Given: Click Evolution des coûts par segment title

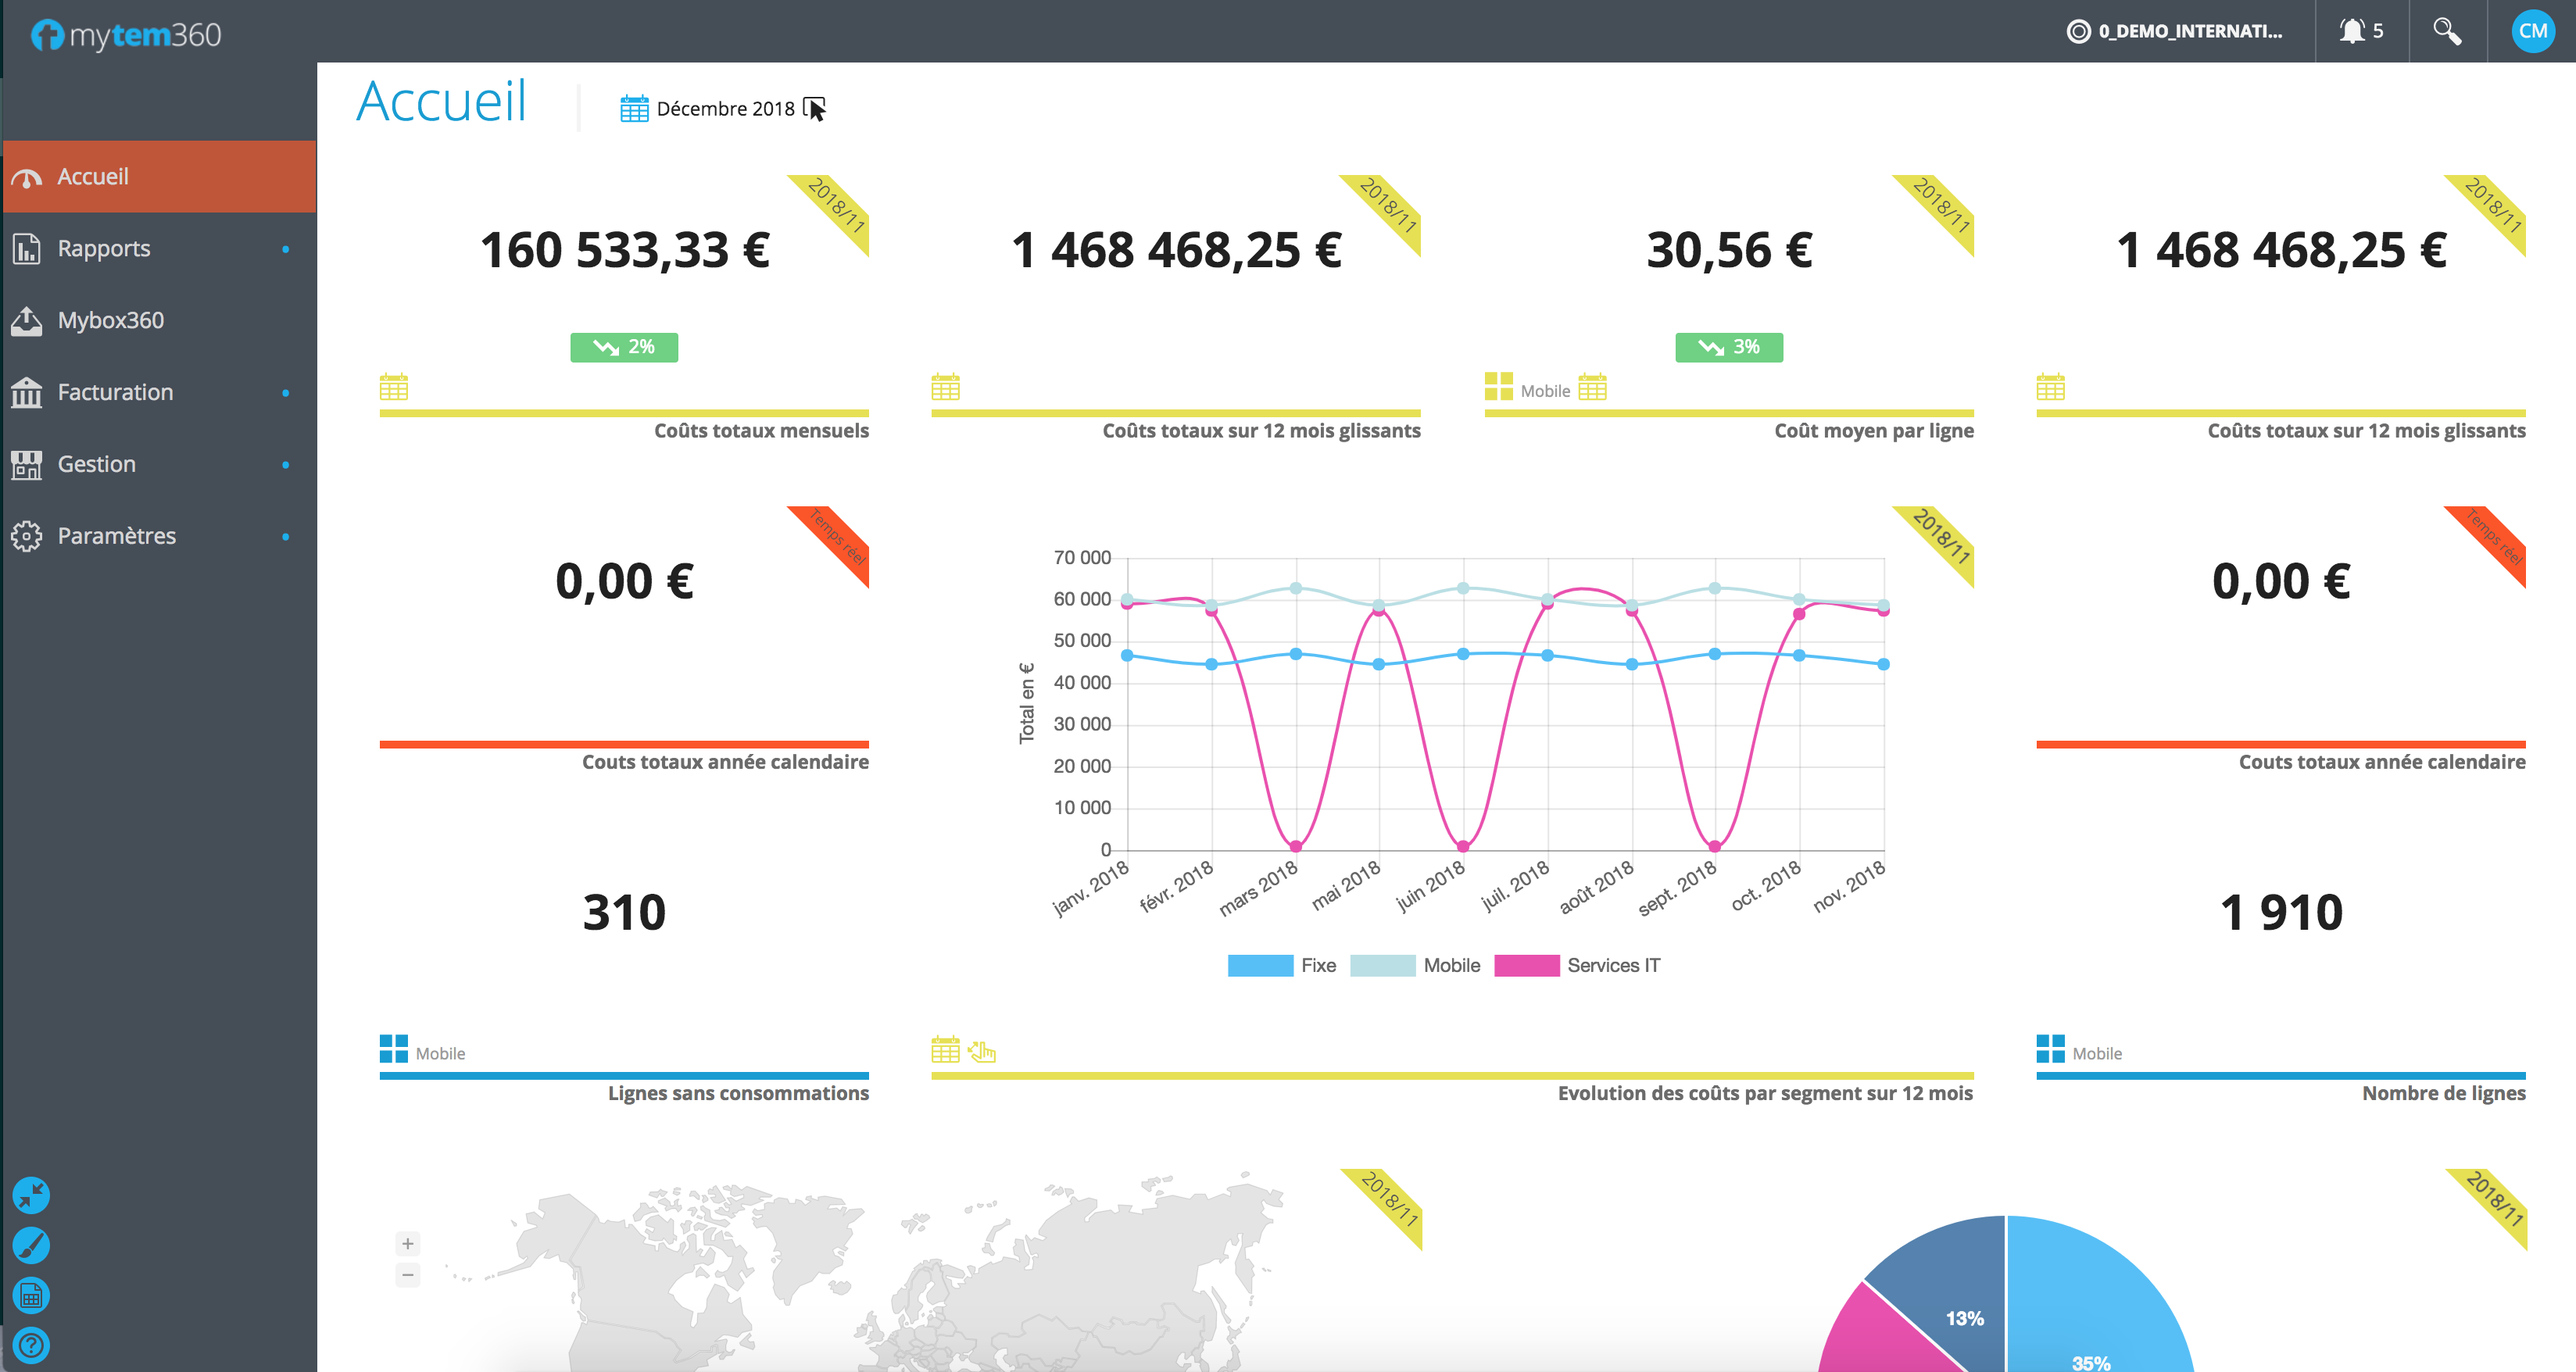Looking at the screenshot, I should pos(1765,1093).
